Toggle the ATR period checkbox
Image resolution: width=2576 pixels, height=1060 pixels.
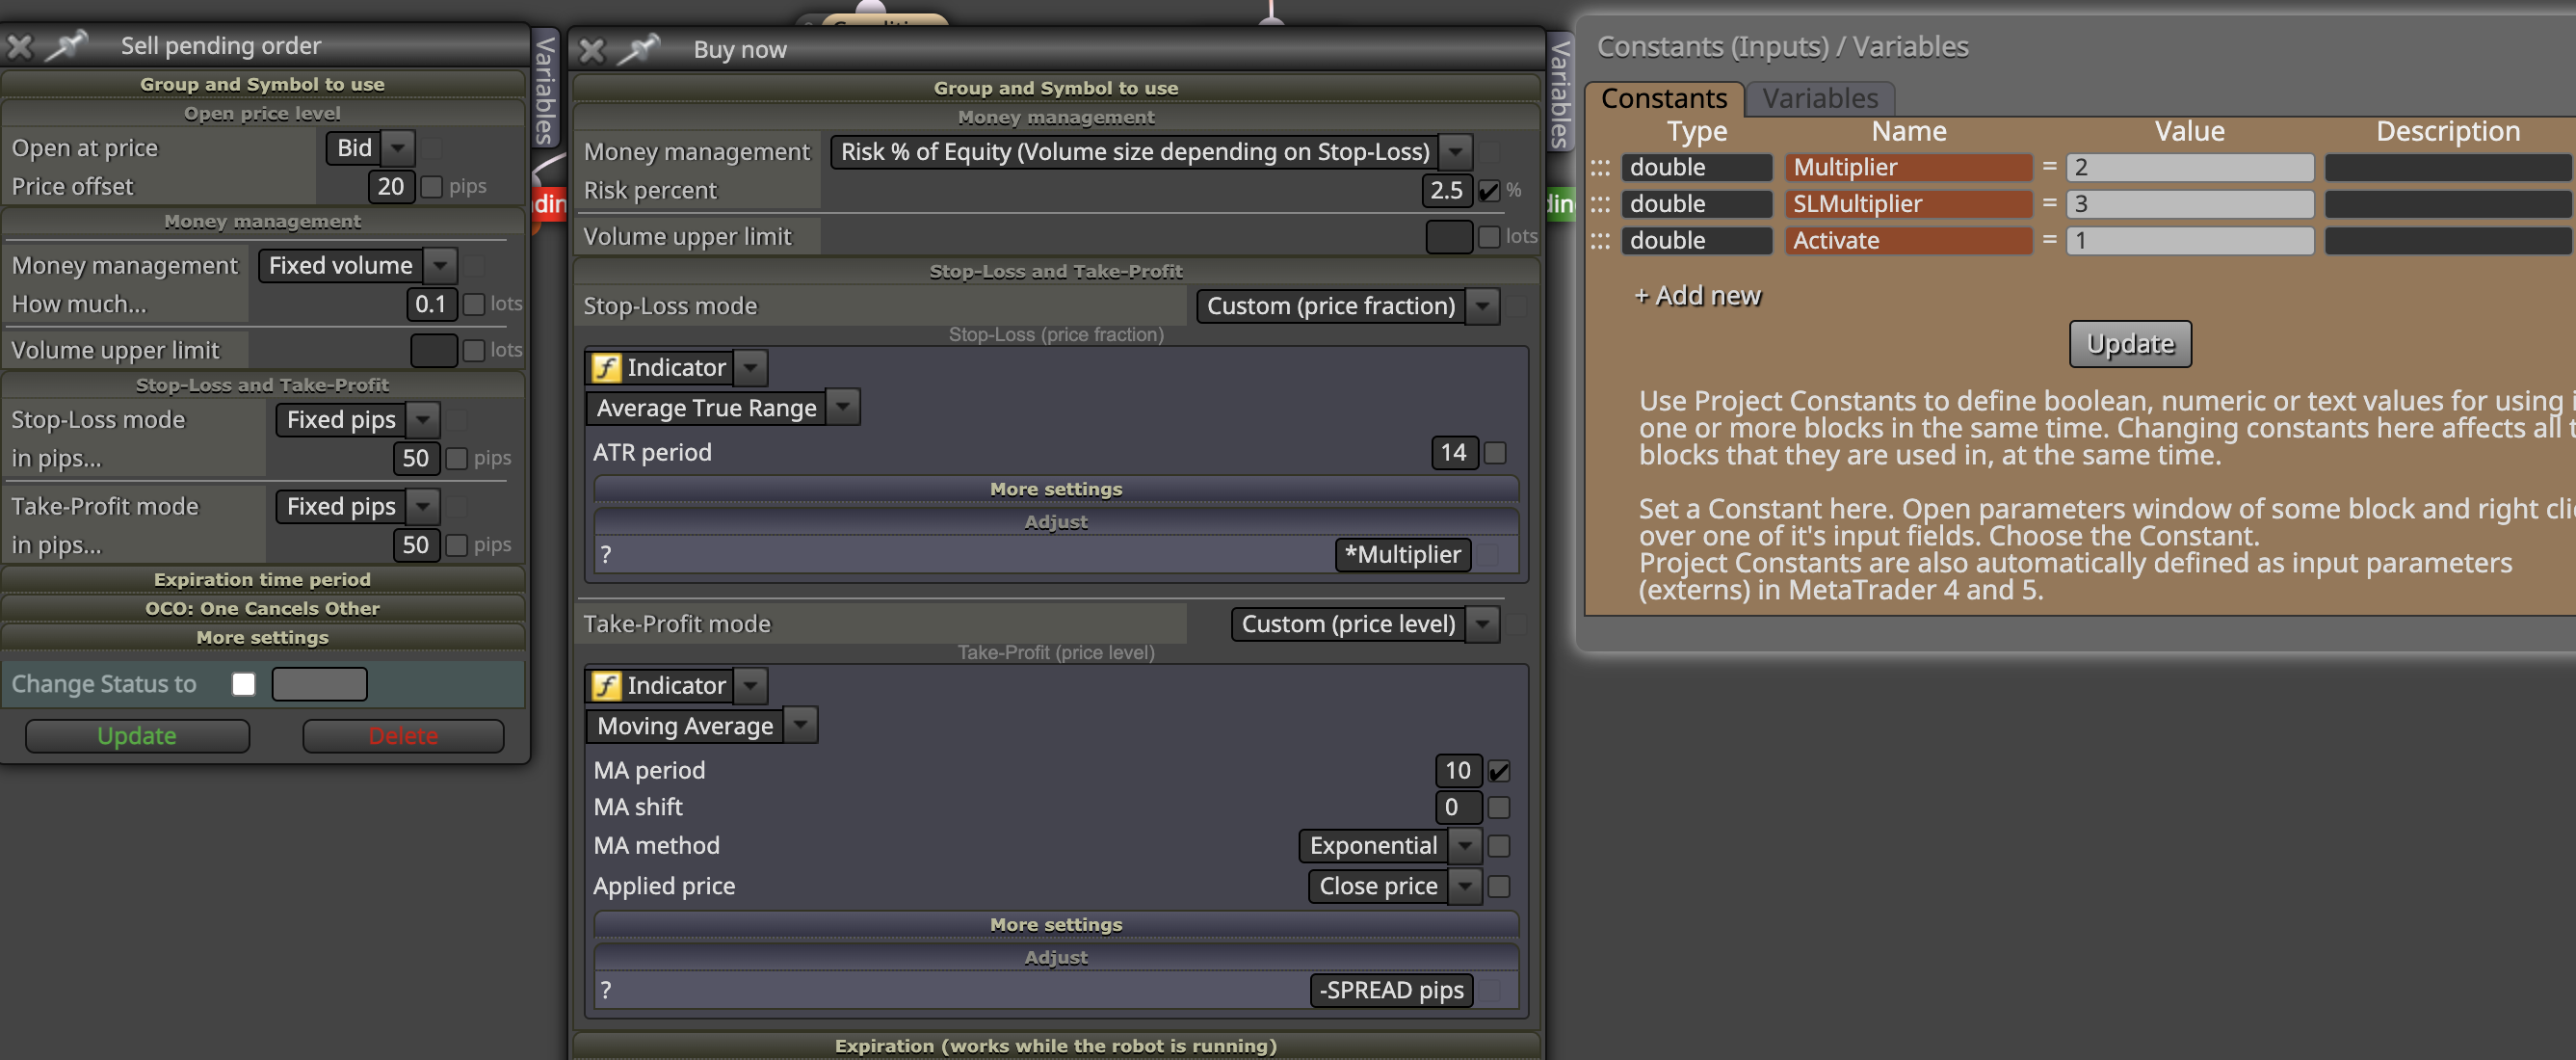pyautogui.click(x=1495, y=453)
